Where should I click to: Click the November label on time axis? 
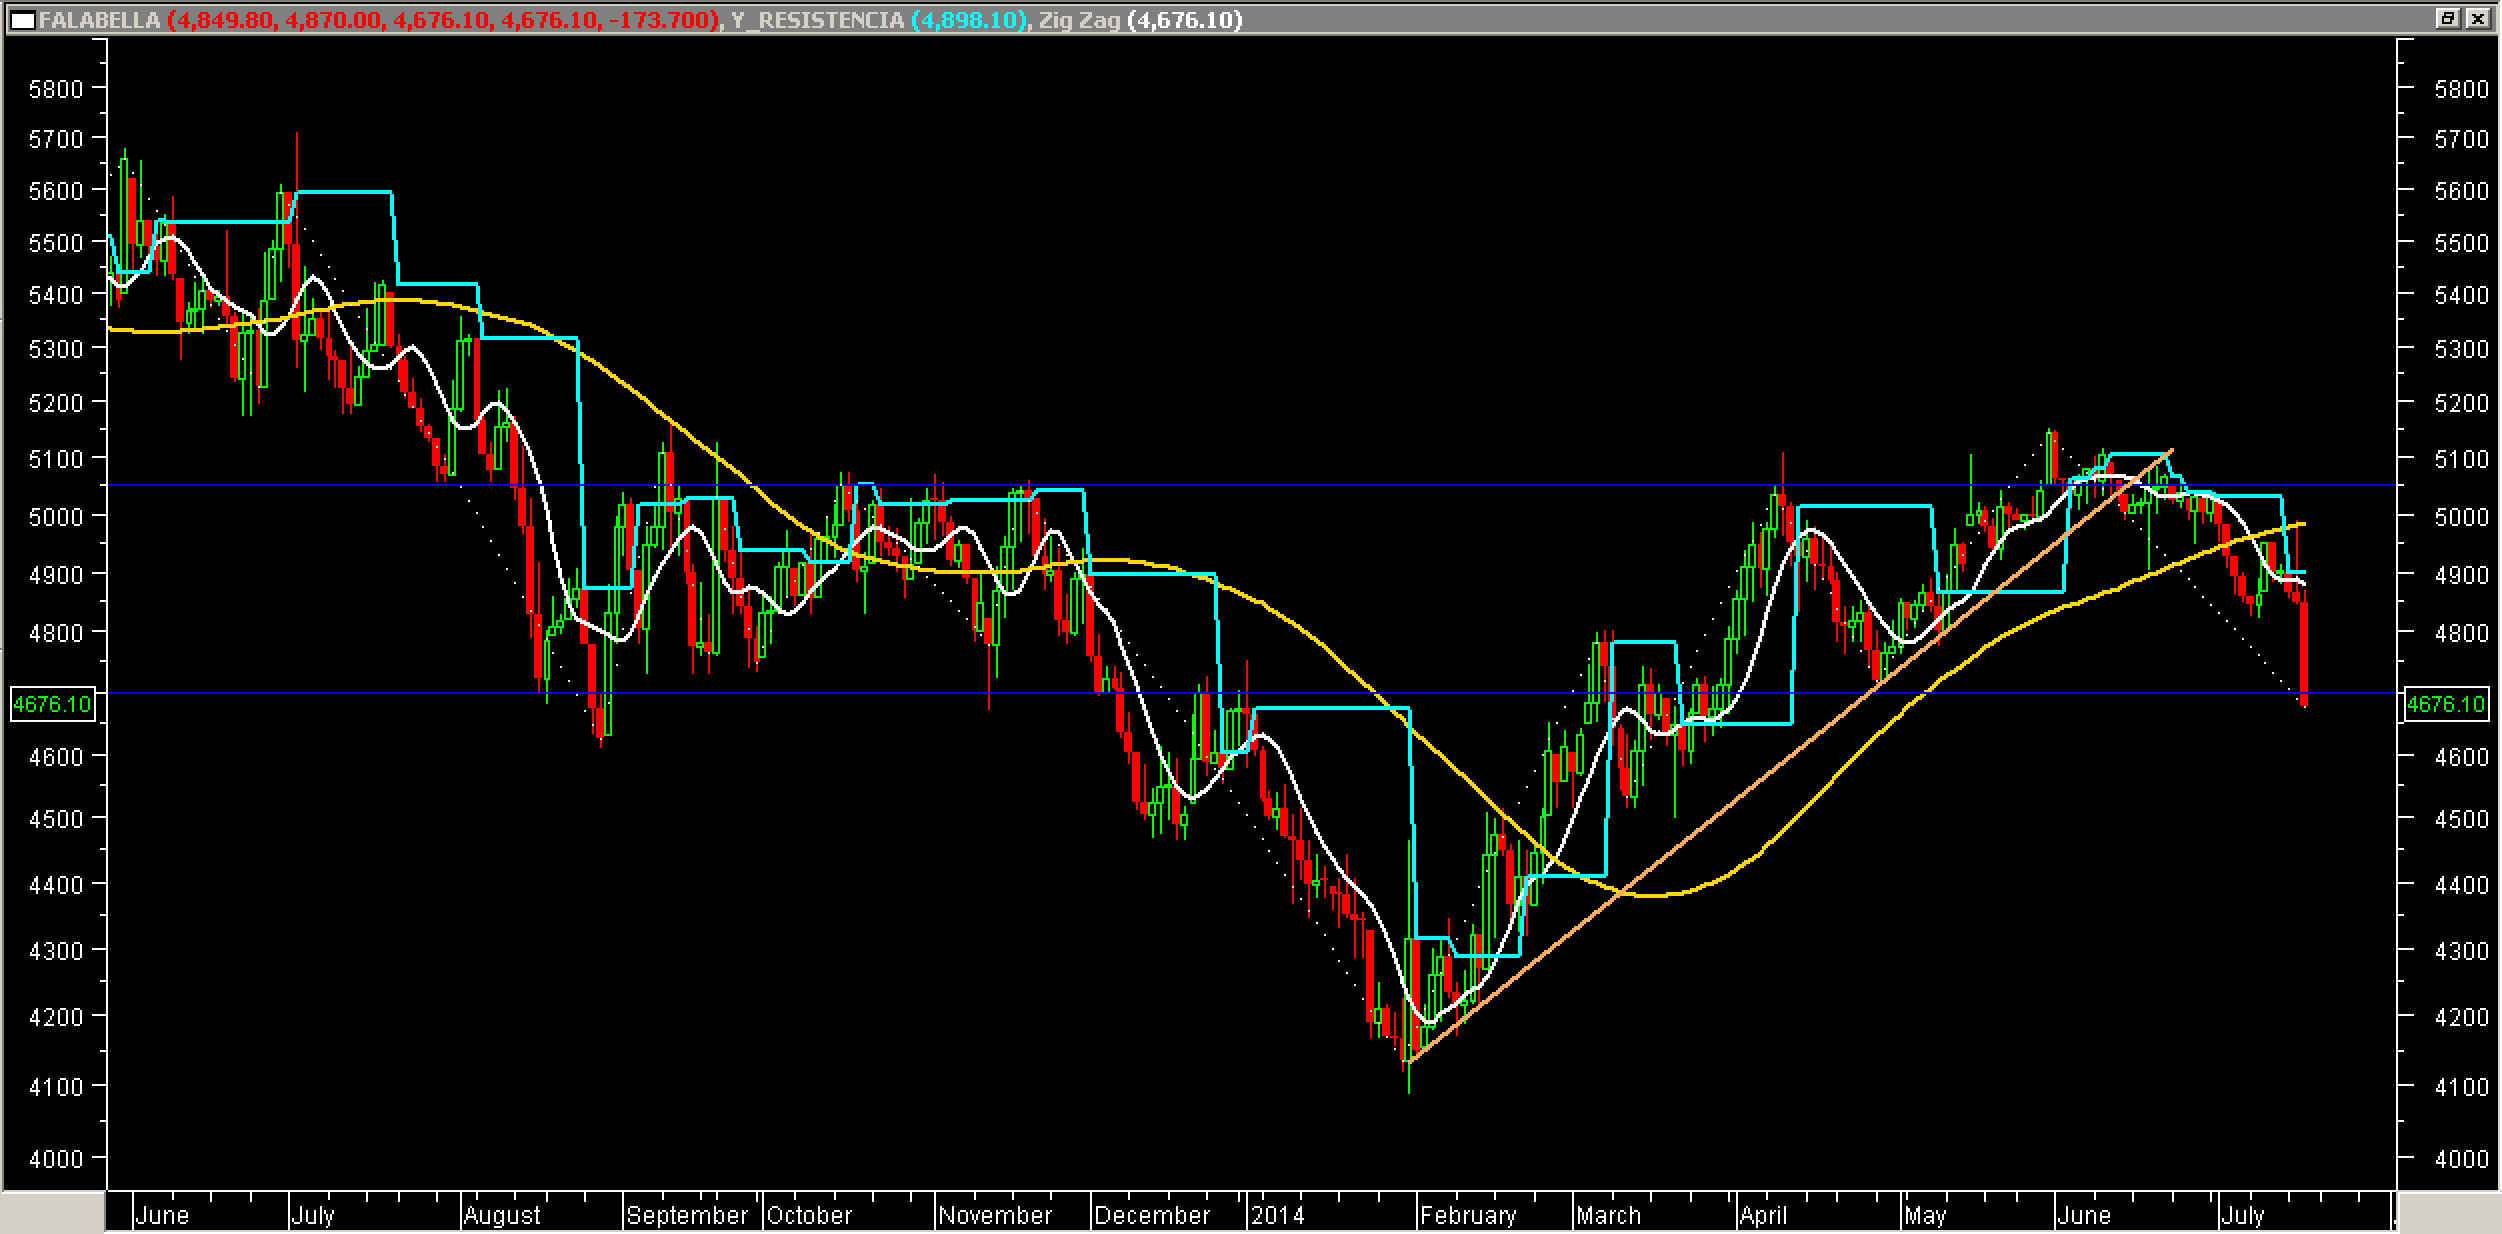pyautogui.click(x=995, y=1215)
